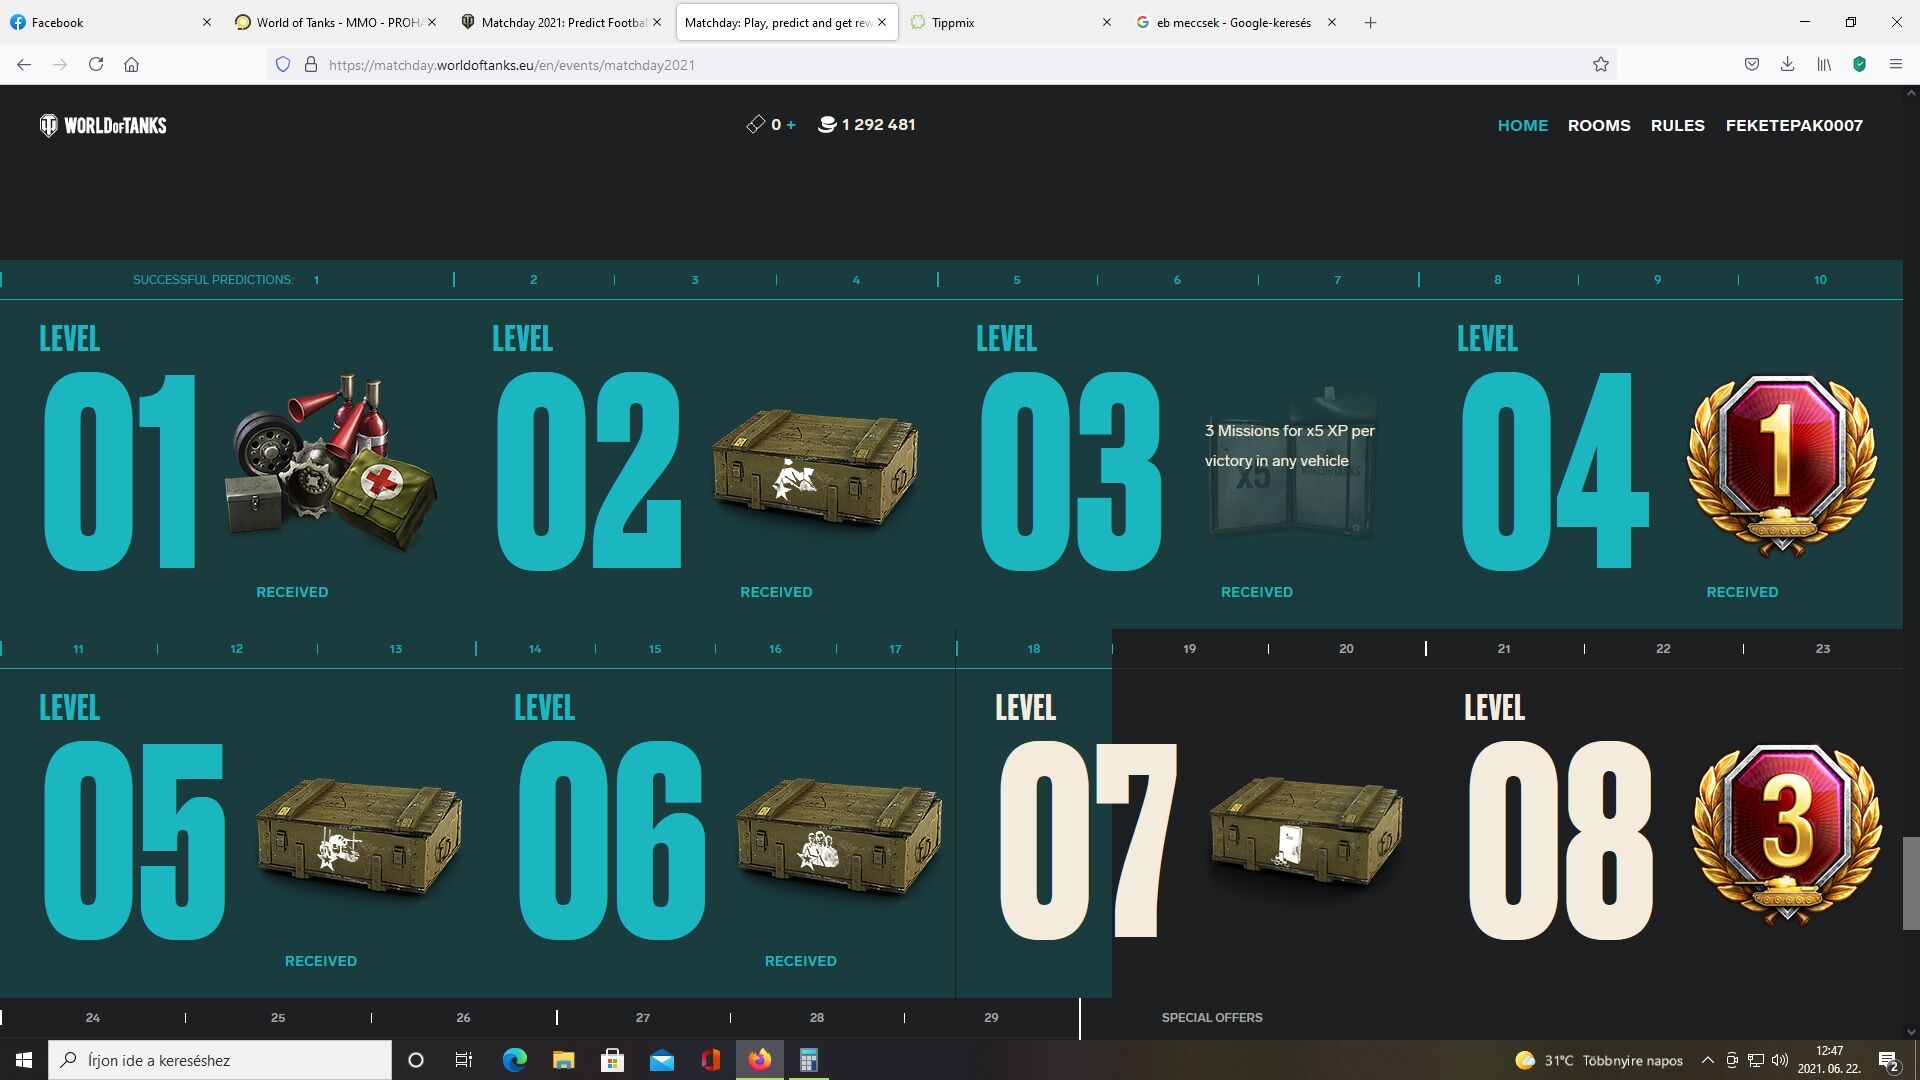Close the Tippmix tab
Image resolution: width=1920 pixels, height=1080 pixels.
click(x=1106, y=22)
